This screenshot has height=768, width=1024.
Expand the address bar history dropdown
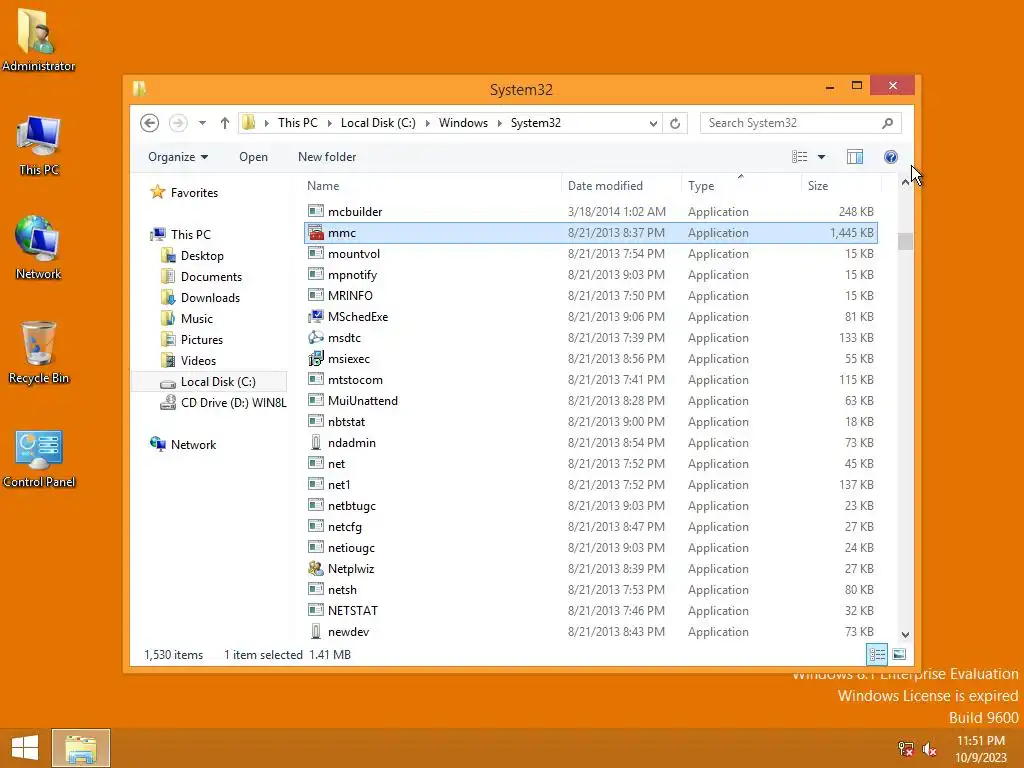(x=653, y=123)
